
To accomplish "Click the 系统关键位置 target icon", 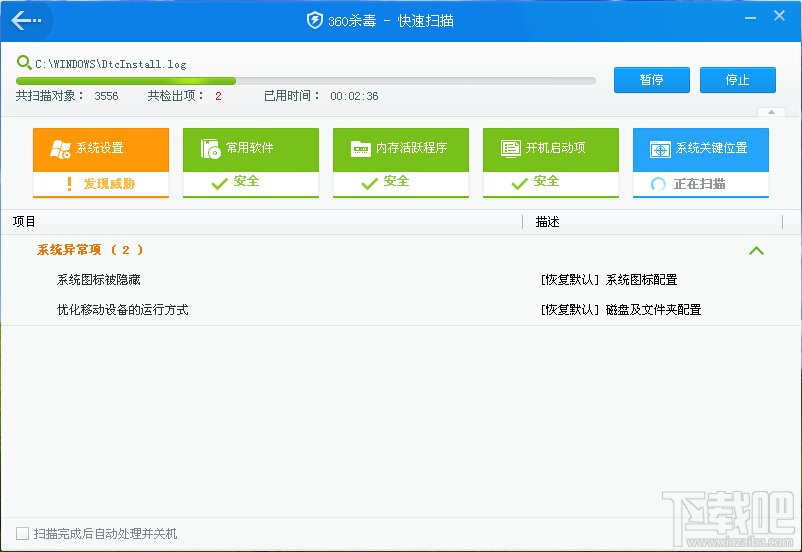I will 660,149.
